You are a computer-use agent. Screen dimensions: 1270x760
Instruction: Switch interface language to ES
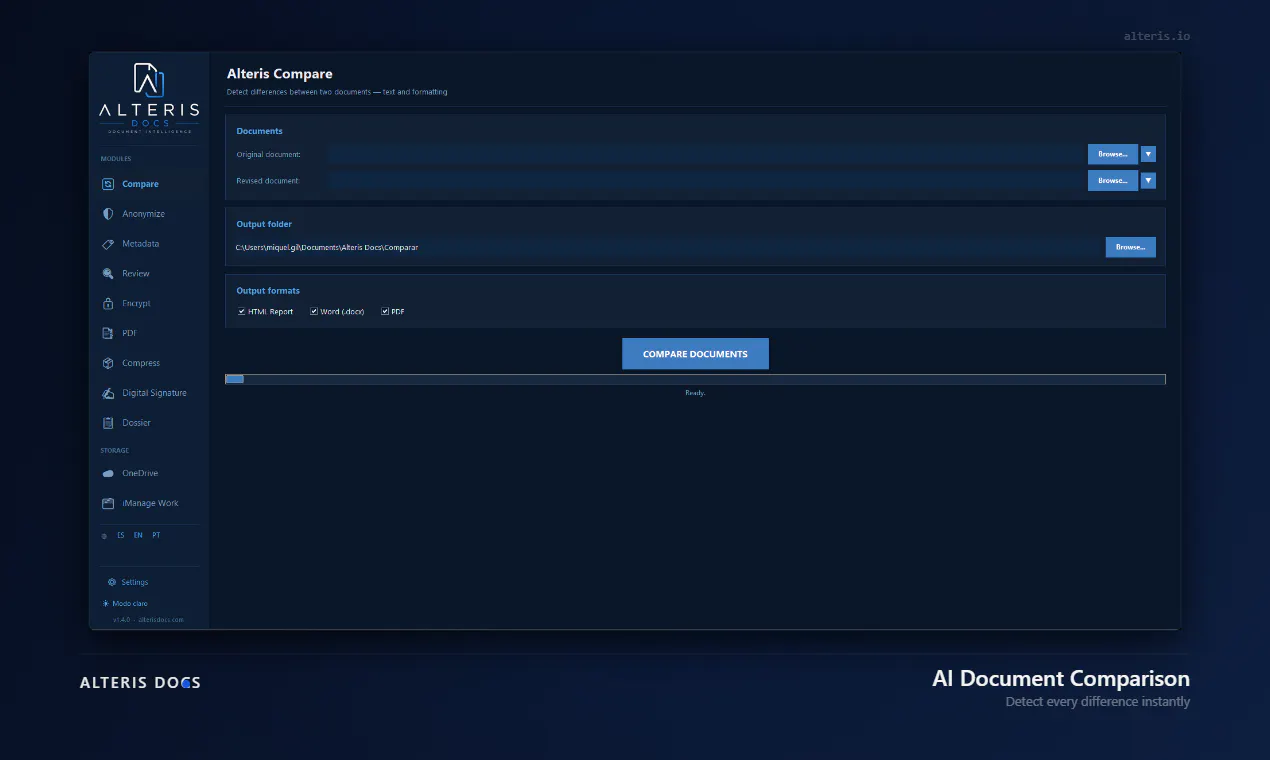121,536
